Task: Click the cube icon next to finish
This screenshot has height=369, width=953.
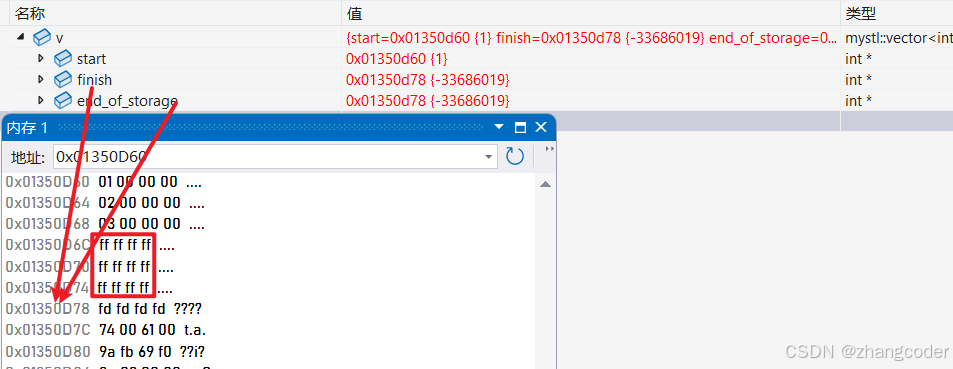Action: pos(63,79)
